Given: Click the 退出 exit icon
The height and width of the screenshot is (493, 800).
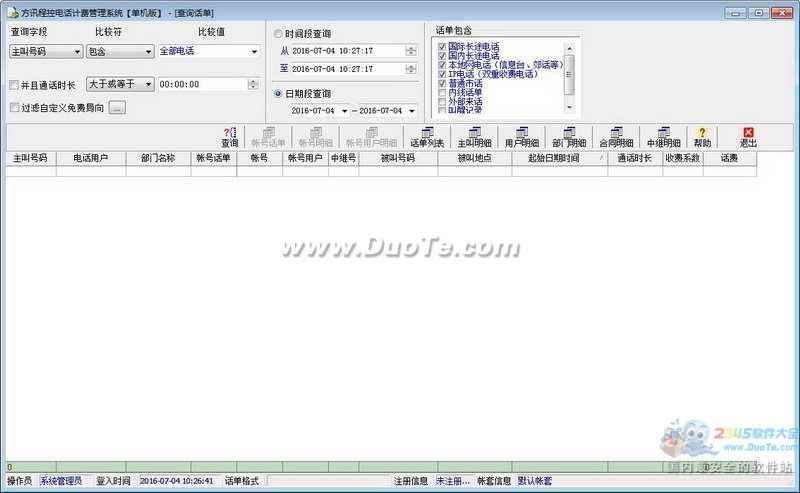Looking at the screenshot, I should coord(748,137).
